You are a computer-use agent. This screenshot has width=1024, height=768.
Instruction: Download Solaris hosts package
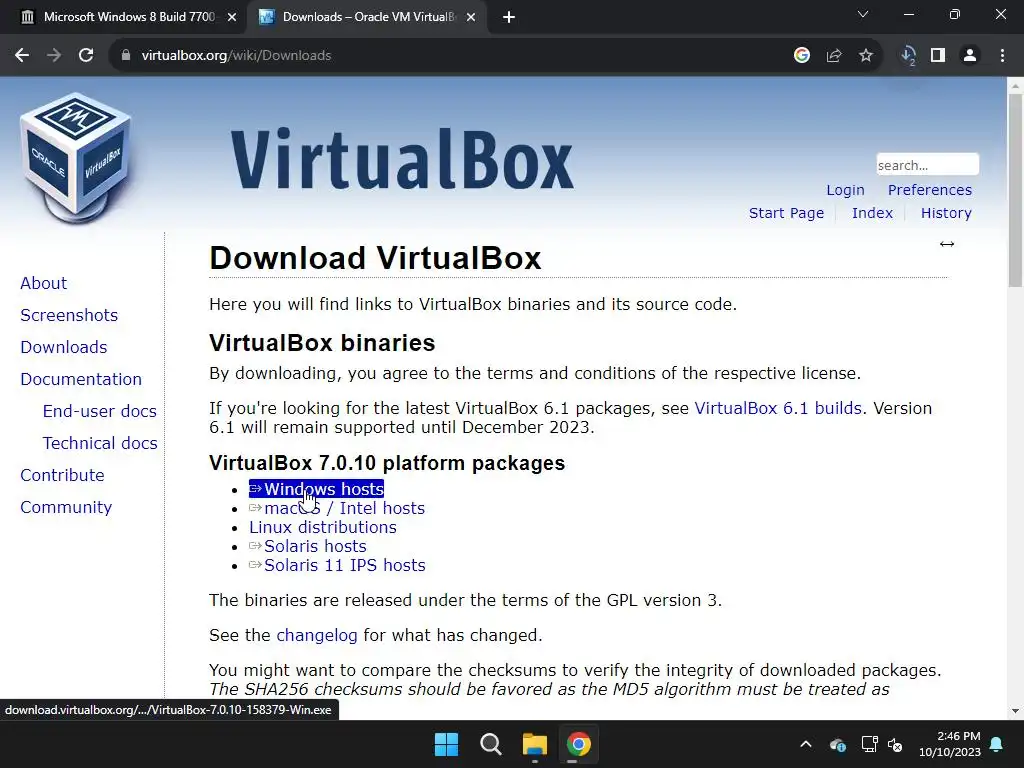pyautogui.click(x=308, y=546)
